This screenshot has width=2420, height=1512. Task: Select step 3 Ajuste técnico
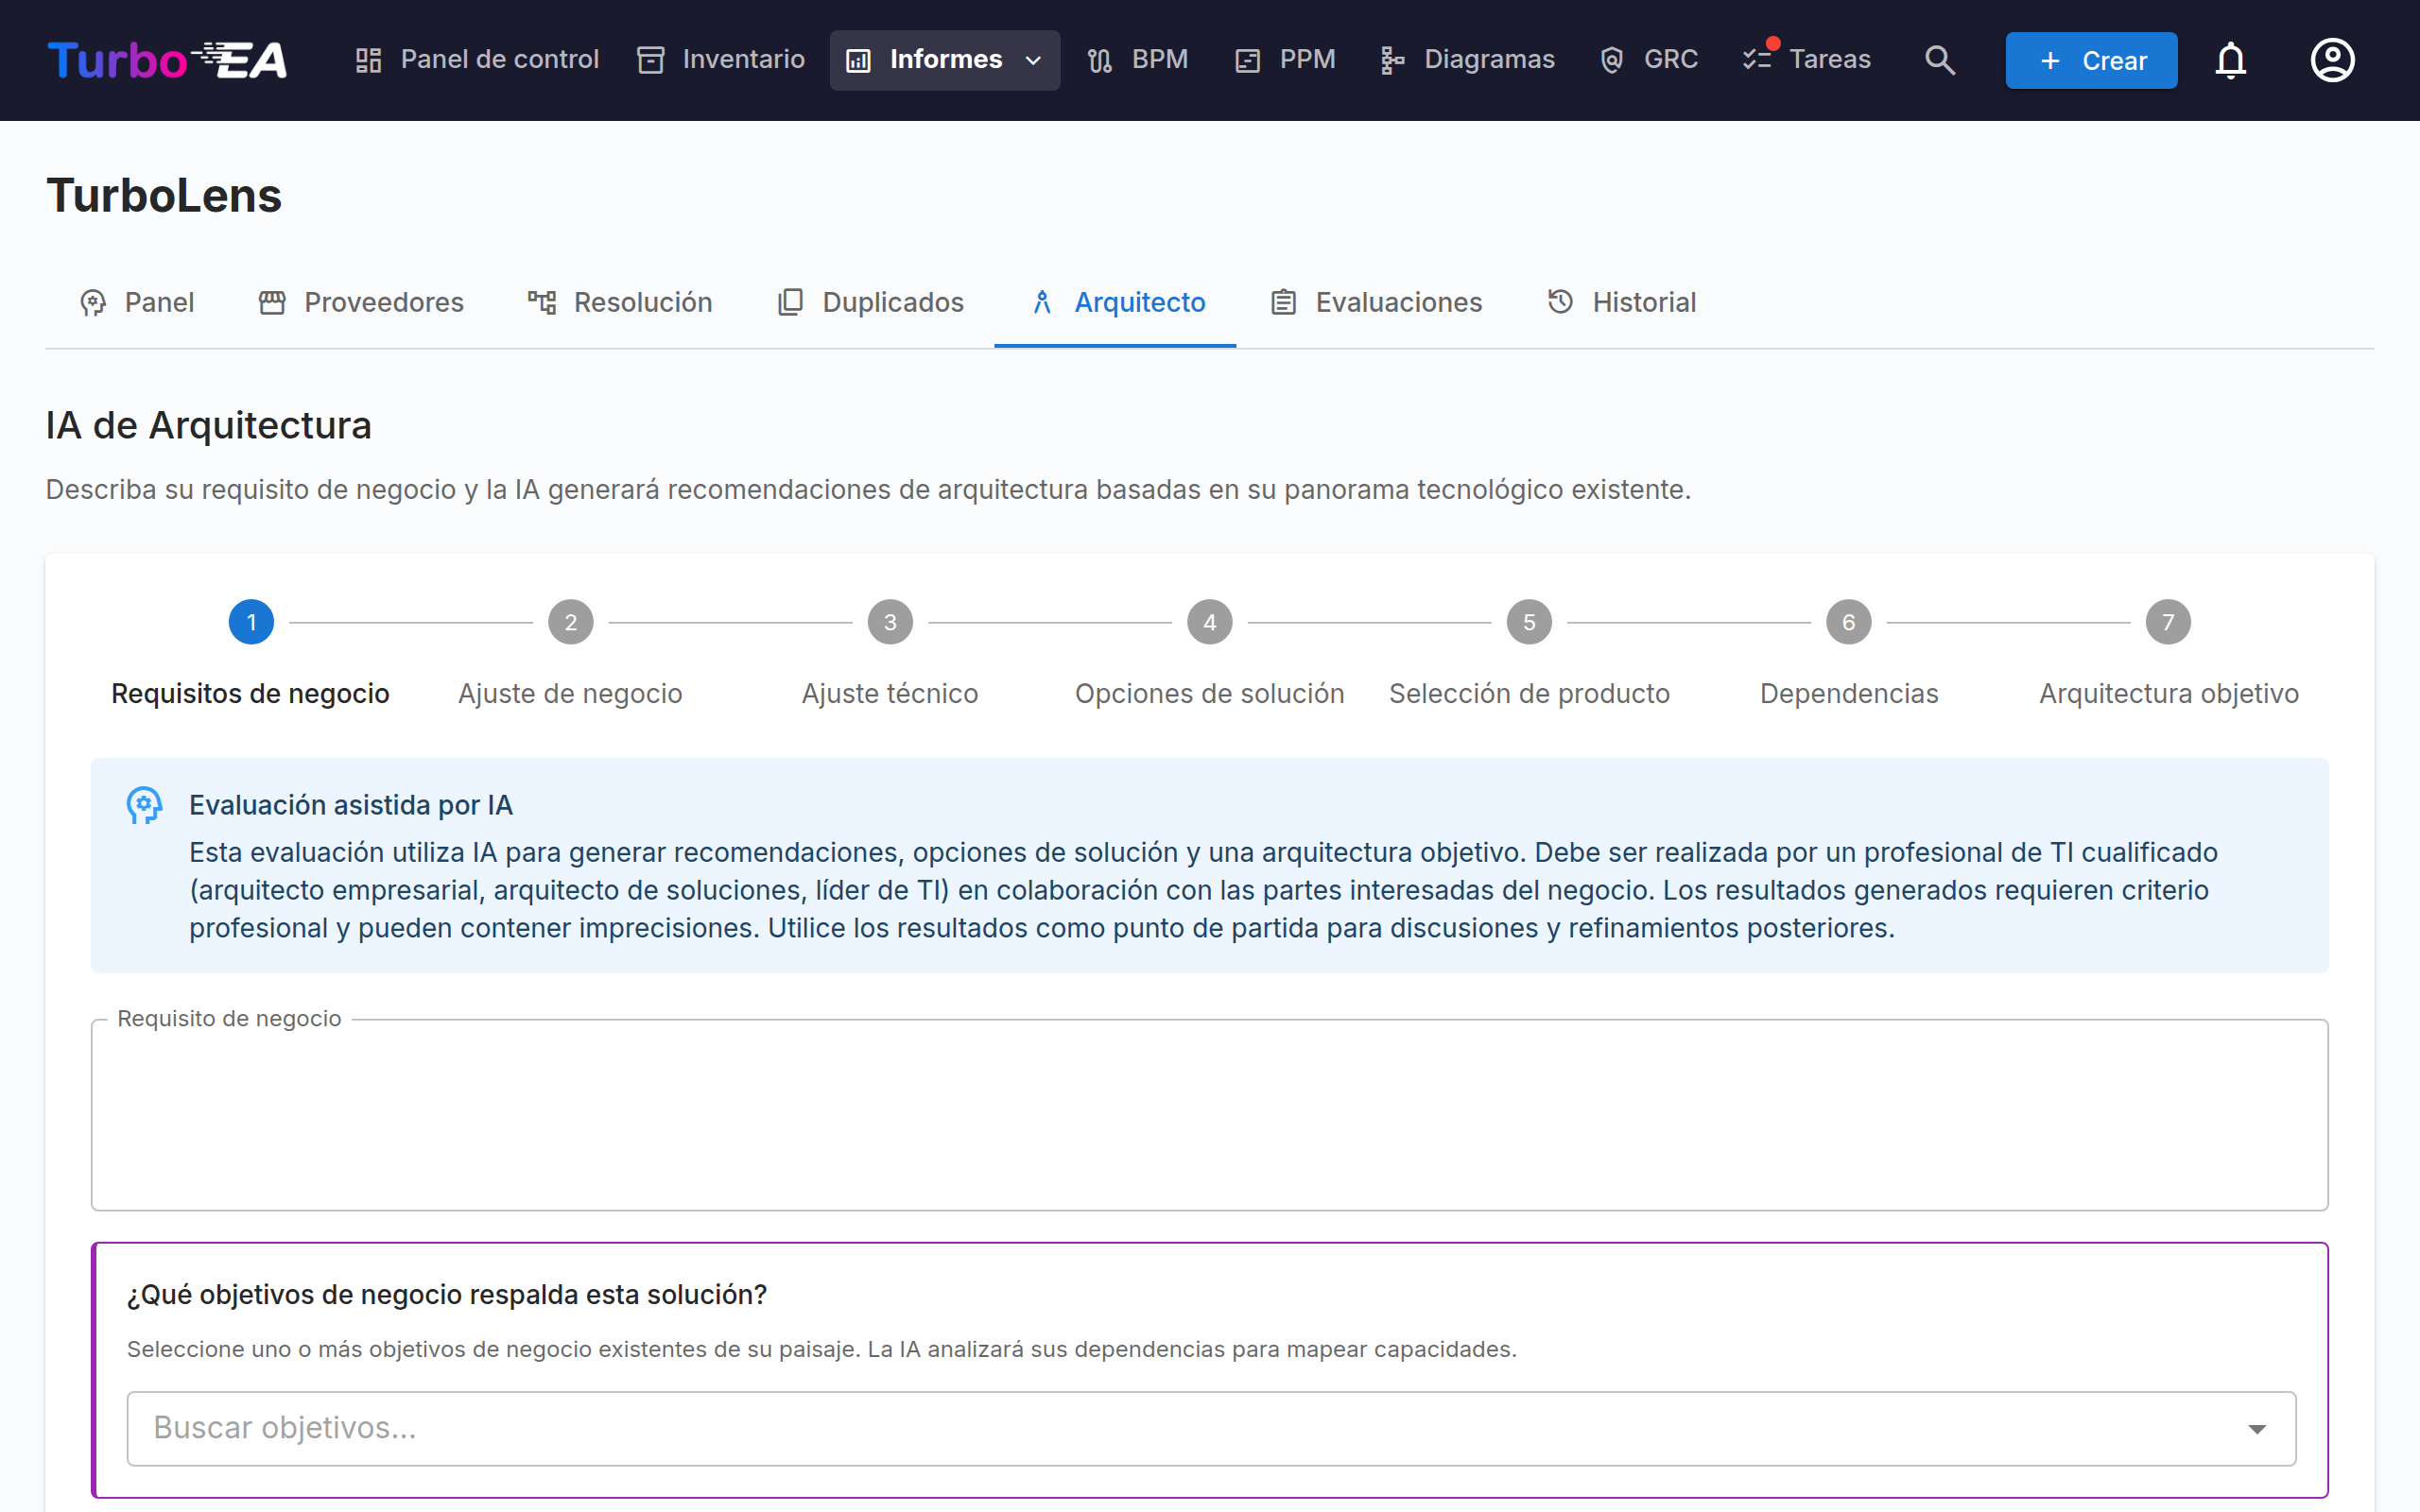tap(890, 653)
